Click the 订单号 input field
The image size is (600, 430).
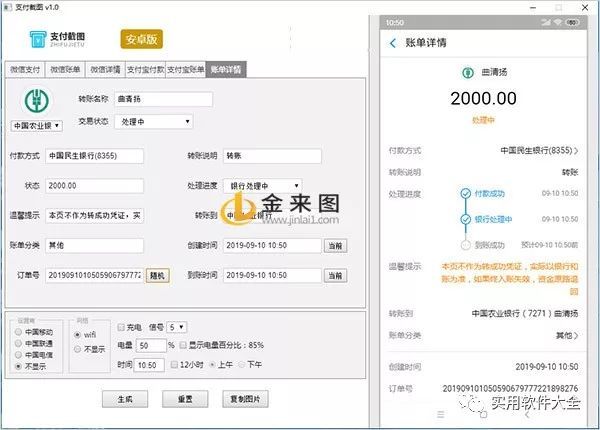pos(95,275)
